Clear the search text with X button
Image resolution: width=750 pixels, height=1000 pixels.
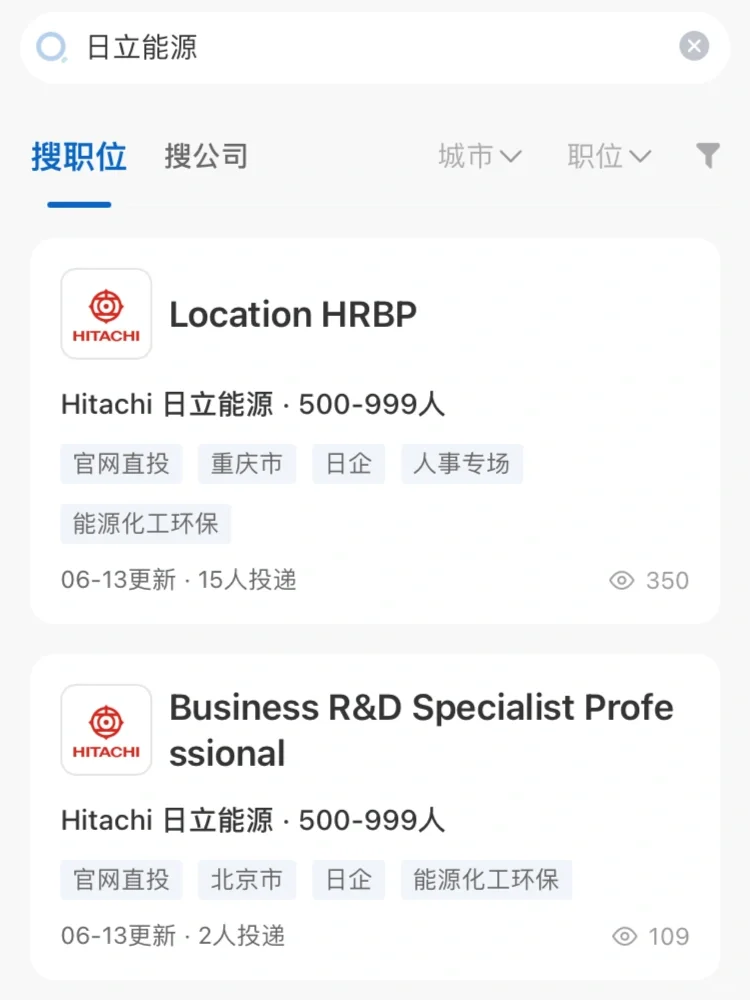click(694, 46)
